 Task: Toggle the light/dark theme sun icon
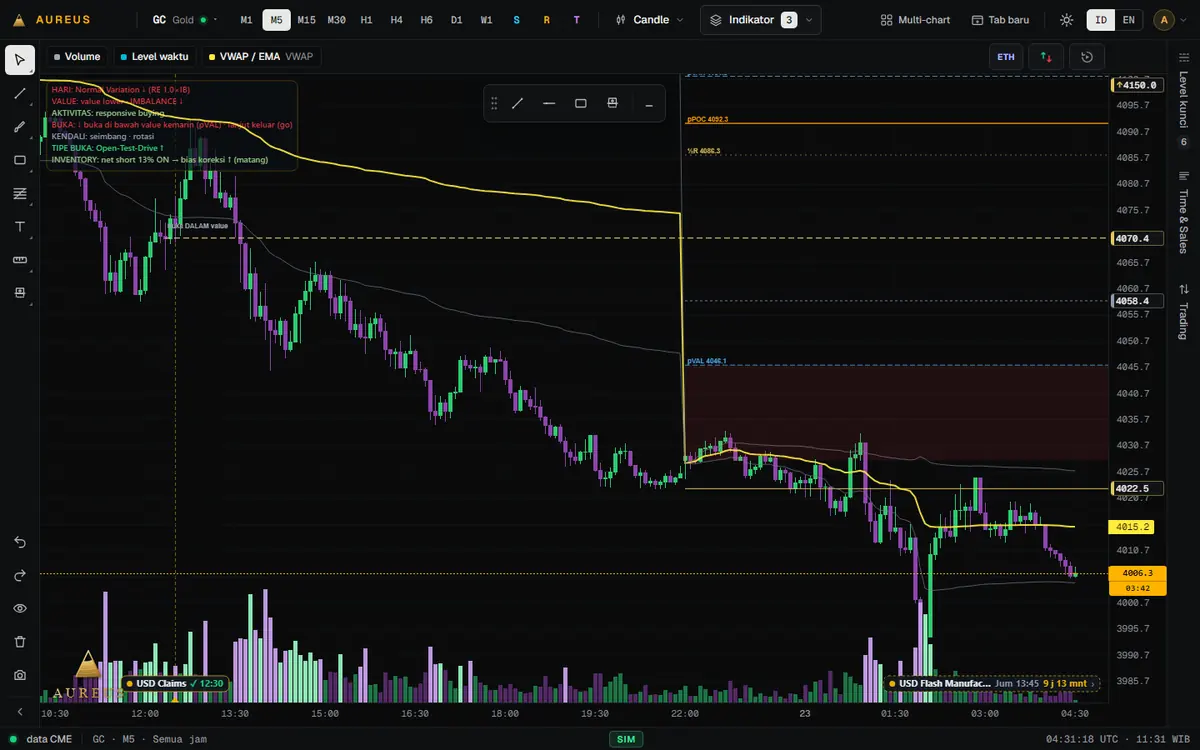1067,20
